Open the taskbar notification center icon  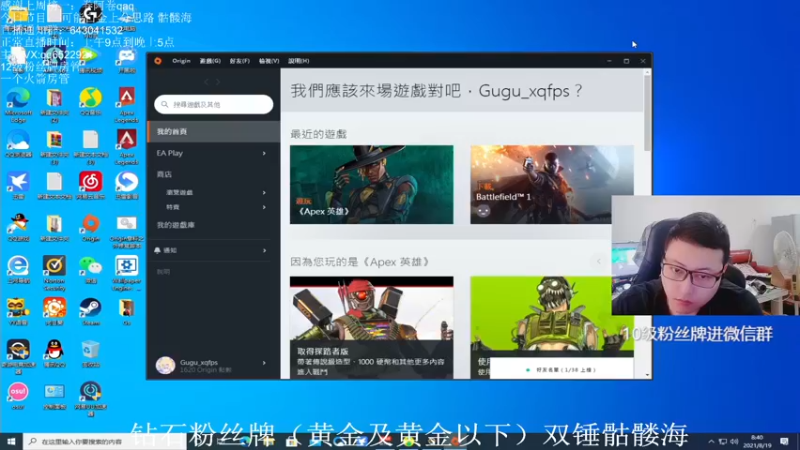pos(784,441)
